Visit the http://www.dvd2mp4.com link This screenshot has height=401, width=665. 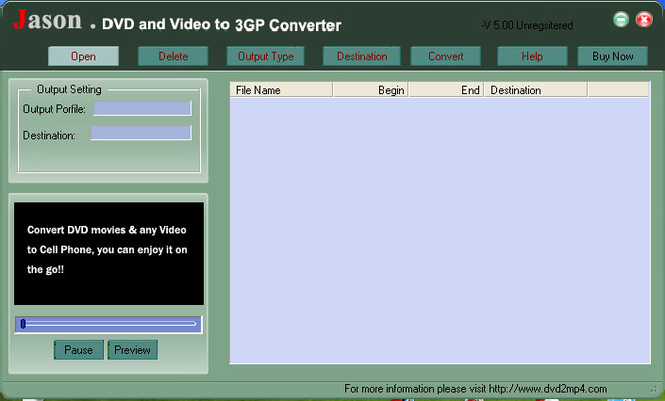pyautogui.click(x=548, y=389)
